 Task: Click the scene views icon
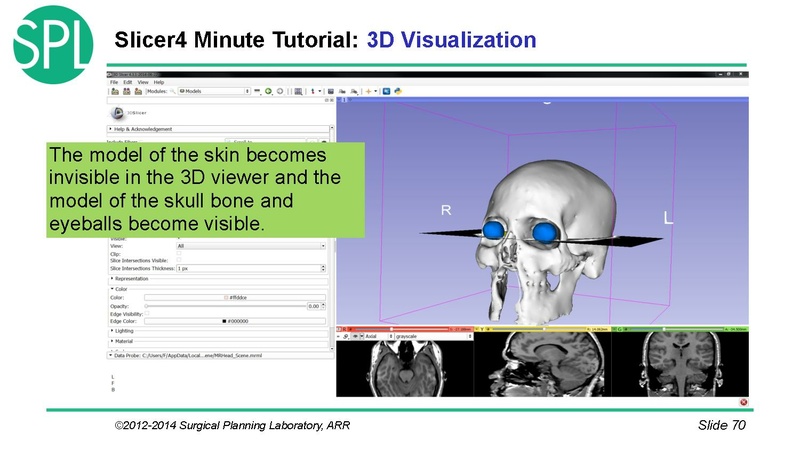342,91
